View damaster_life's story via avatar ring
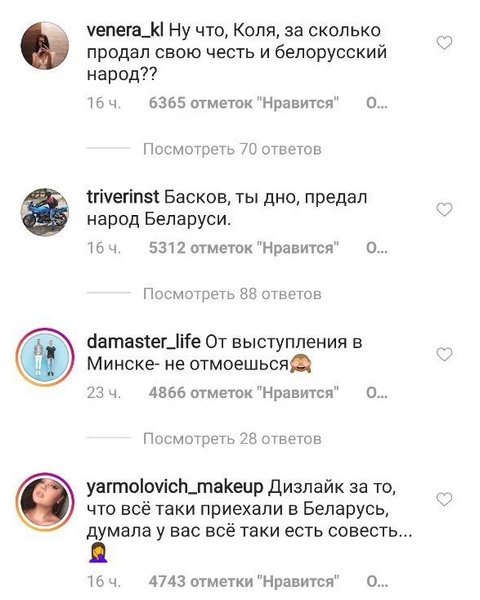The height and width of the screenshot is (600, 480). [44, 357]
